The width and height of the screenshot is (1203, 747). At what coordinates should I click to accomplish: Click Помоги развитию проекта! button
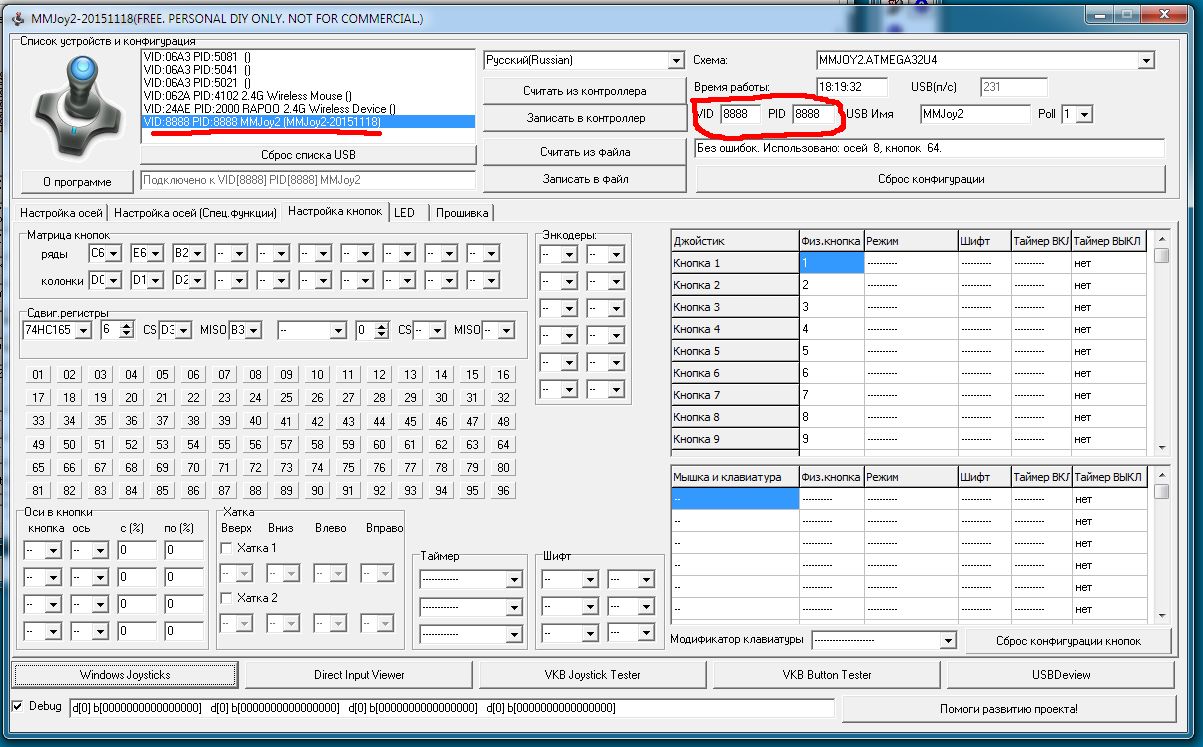pos(1008,709)
